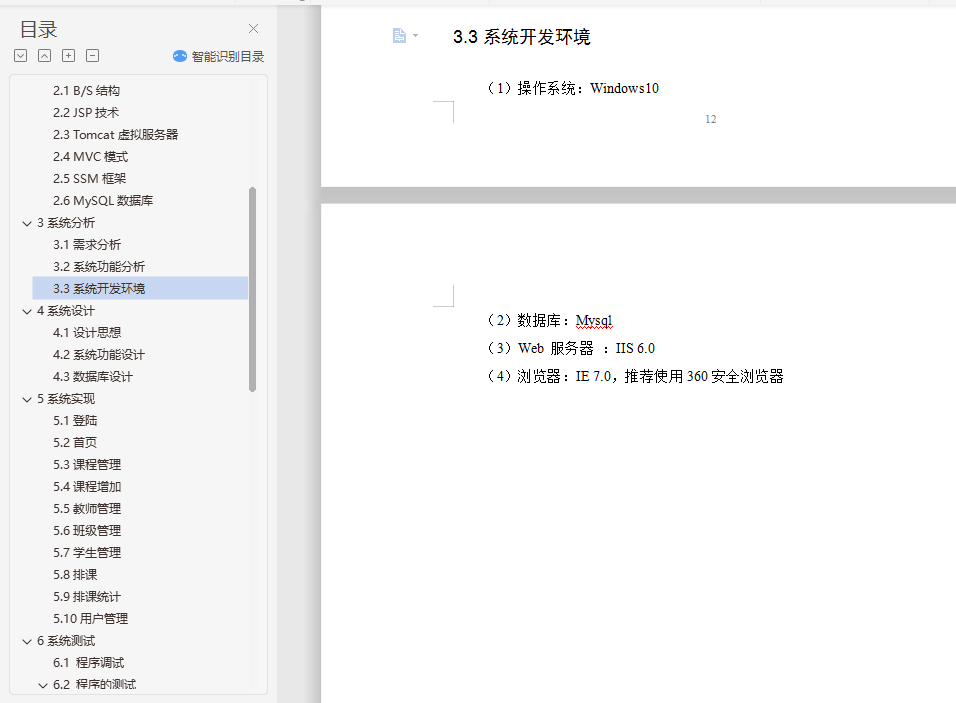Click the 目录 pane title
Image resolution: width=956 pixels, height=703 pixels.
click(38, 29)
